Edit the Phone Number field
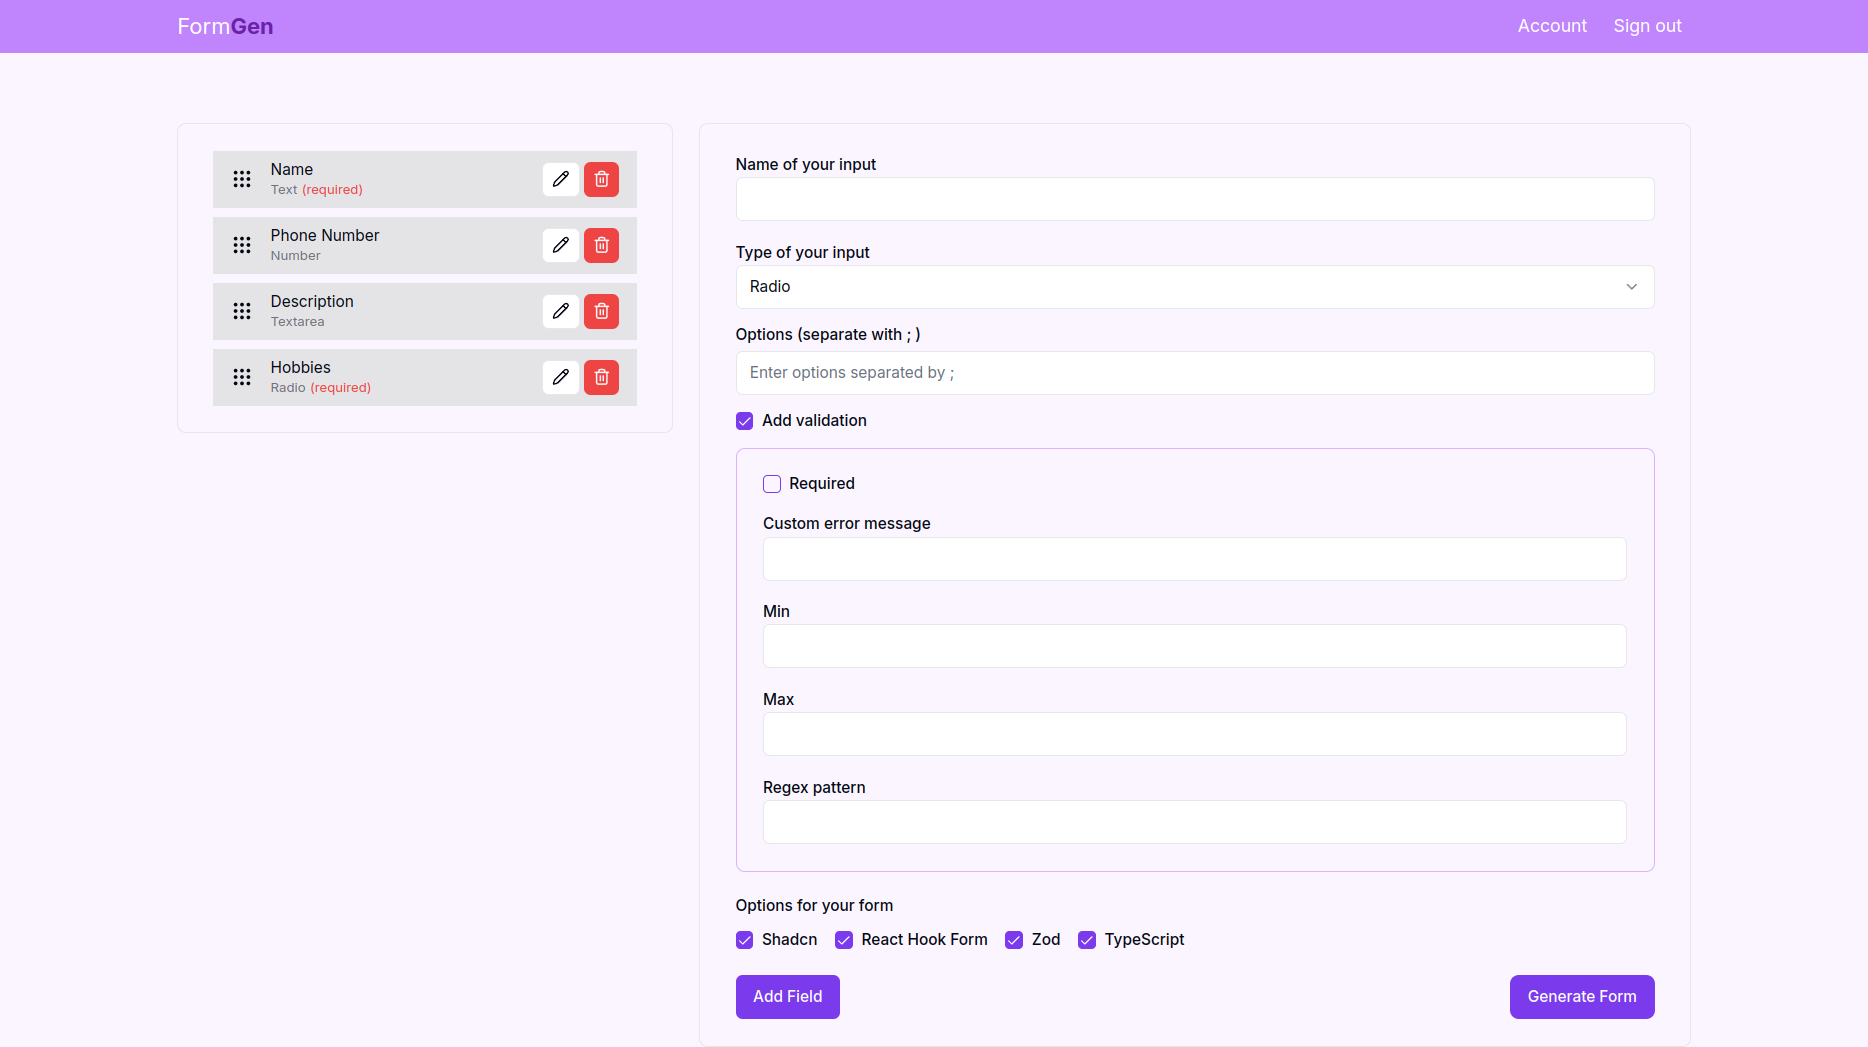The image size is (1868, 1047). (560, 245)
